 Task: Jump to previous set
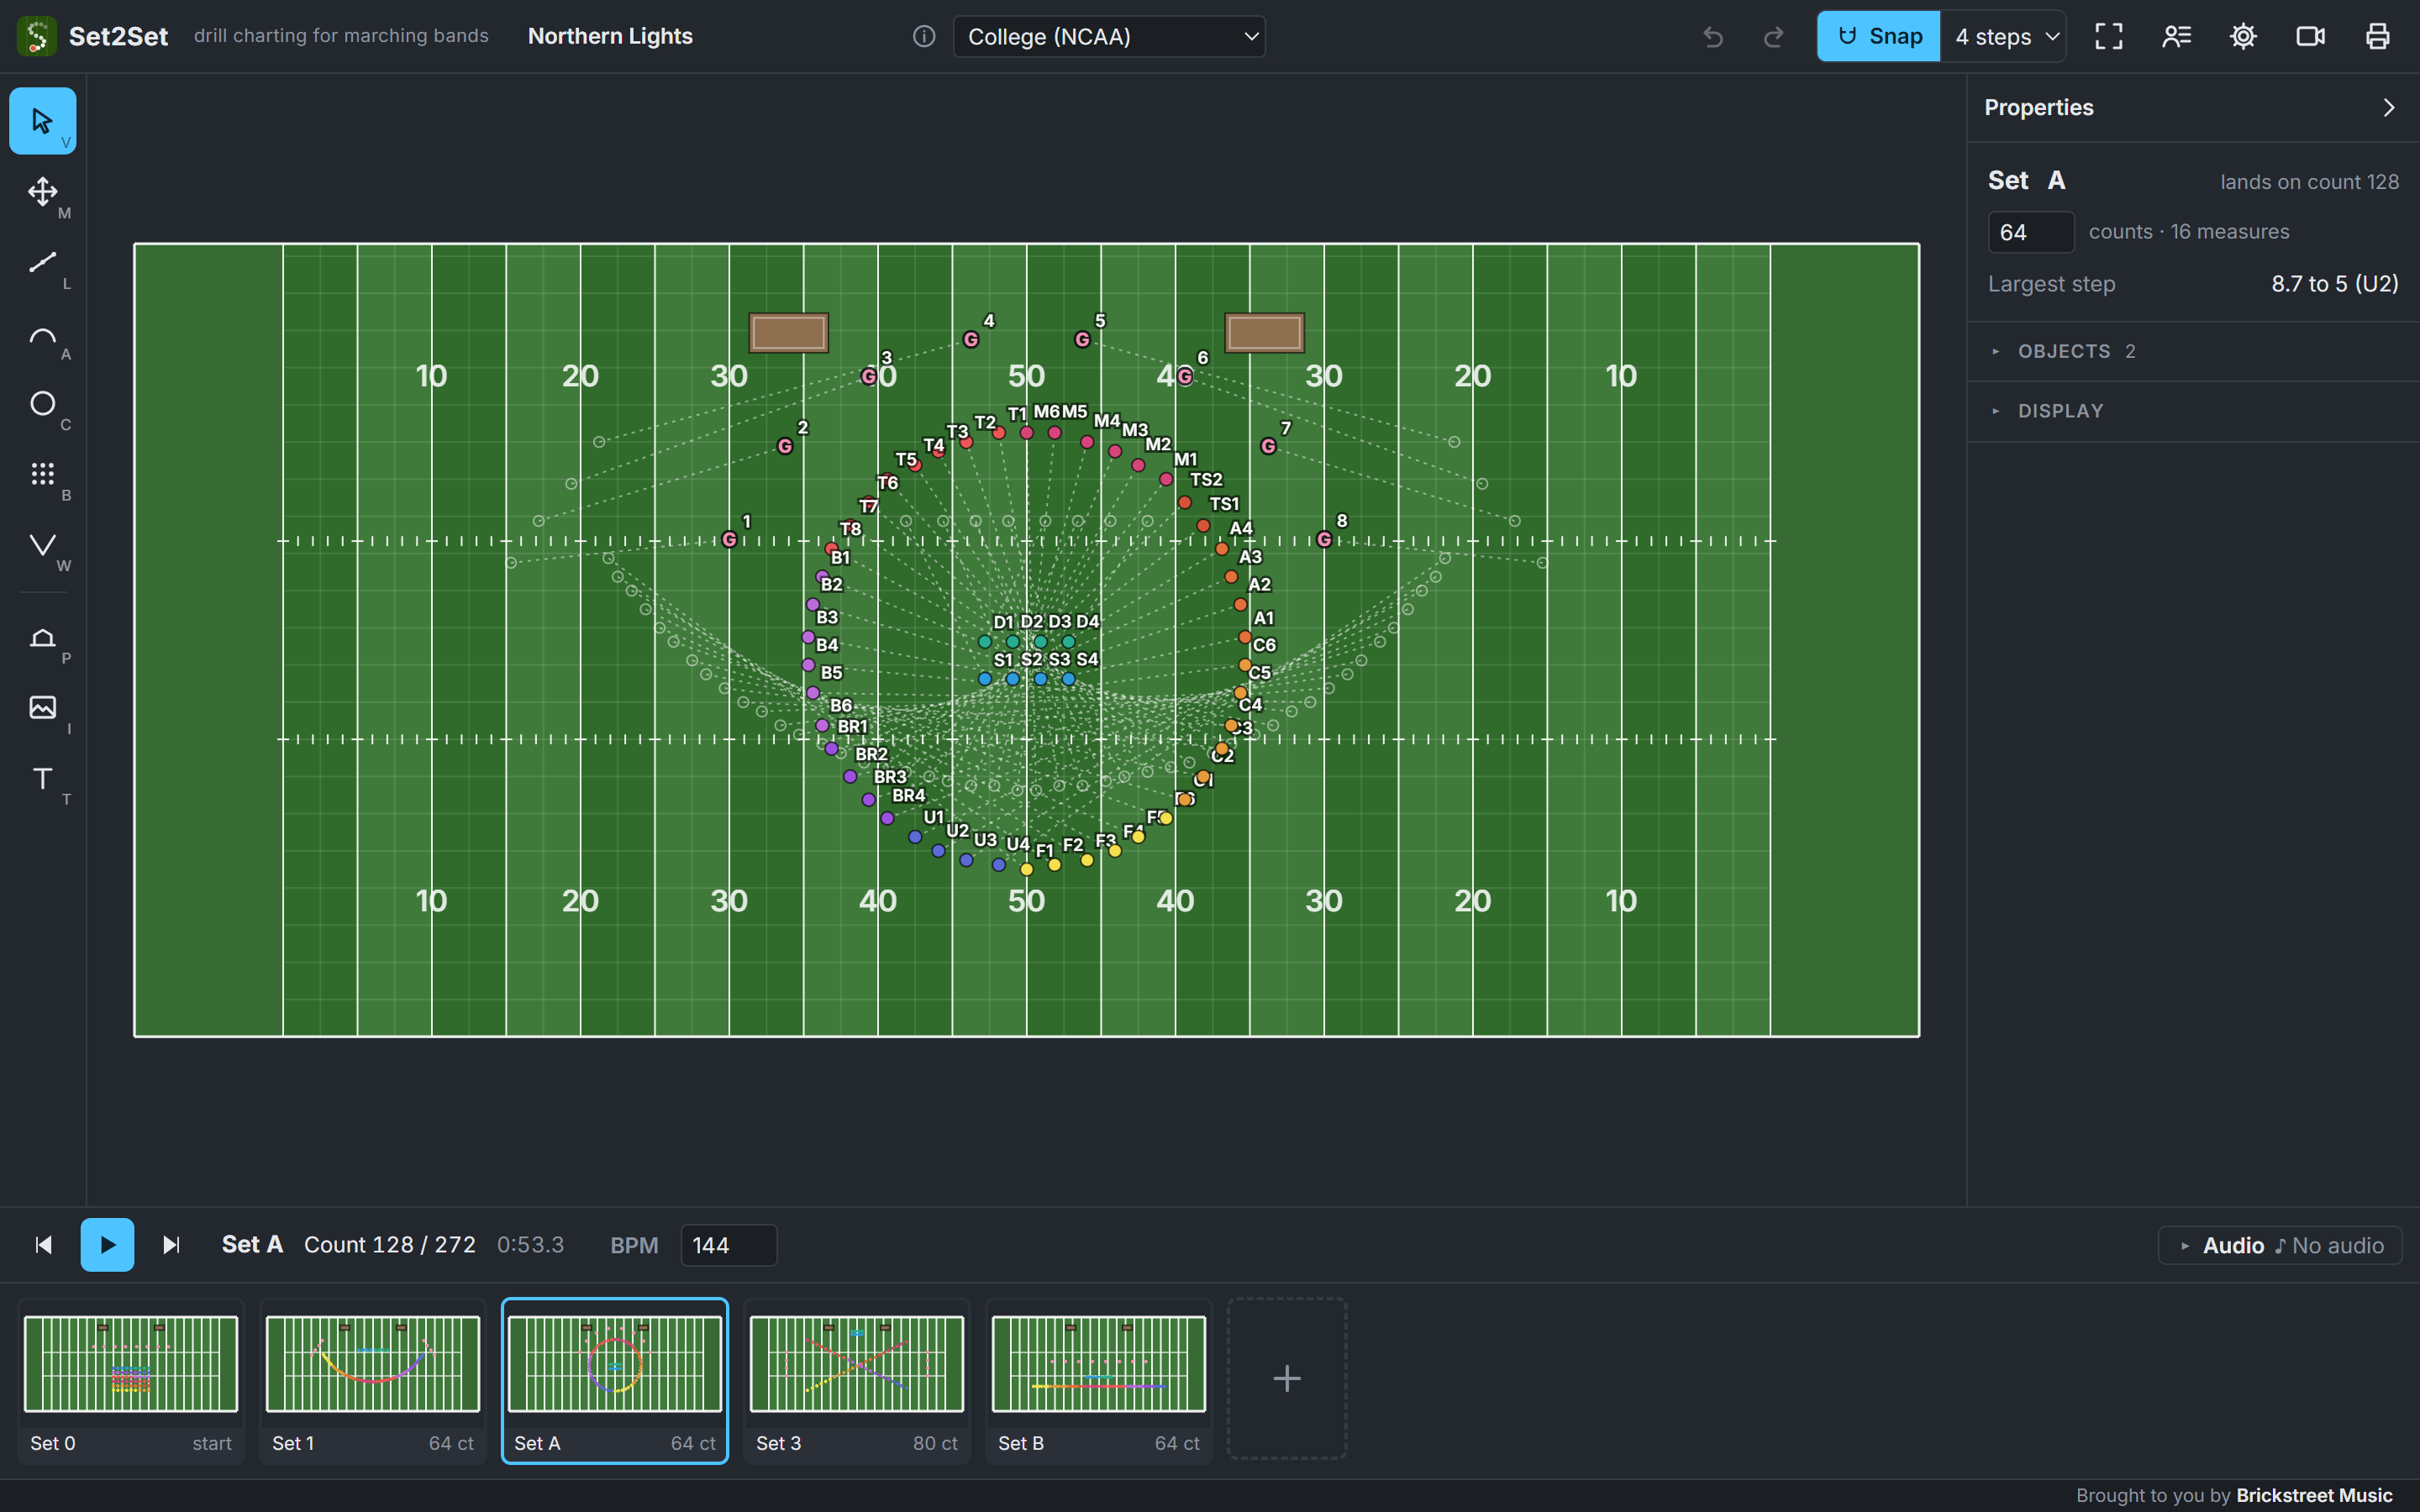point(43,1245)
